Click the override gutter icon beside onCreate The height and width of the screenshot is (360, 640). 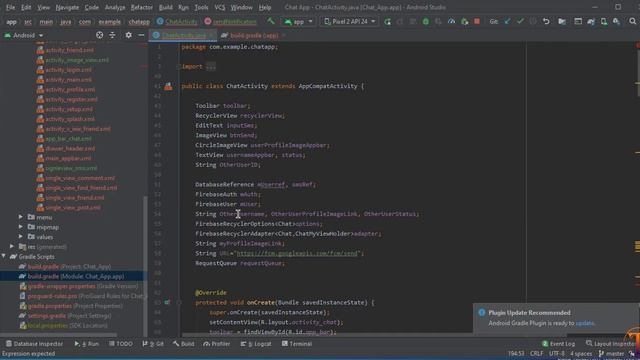167,302
